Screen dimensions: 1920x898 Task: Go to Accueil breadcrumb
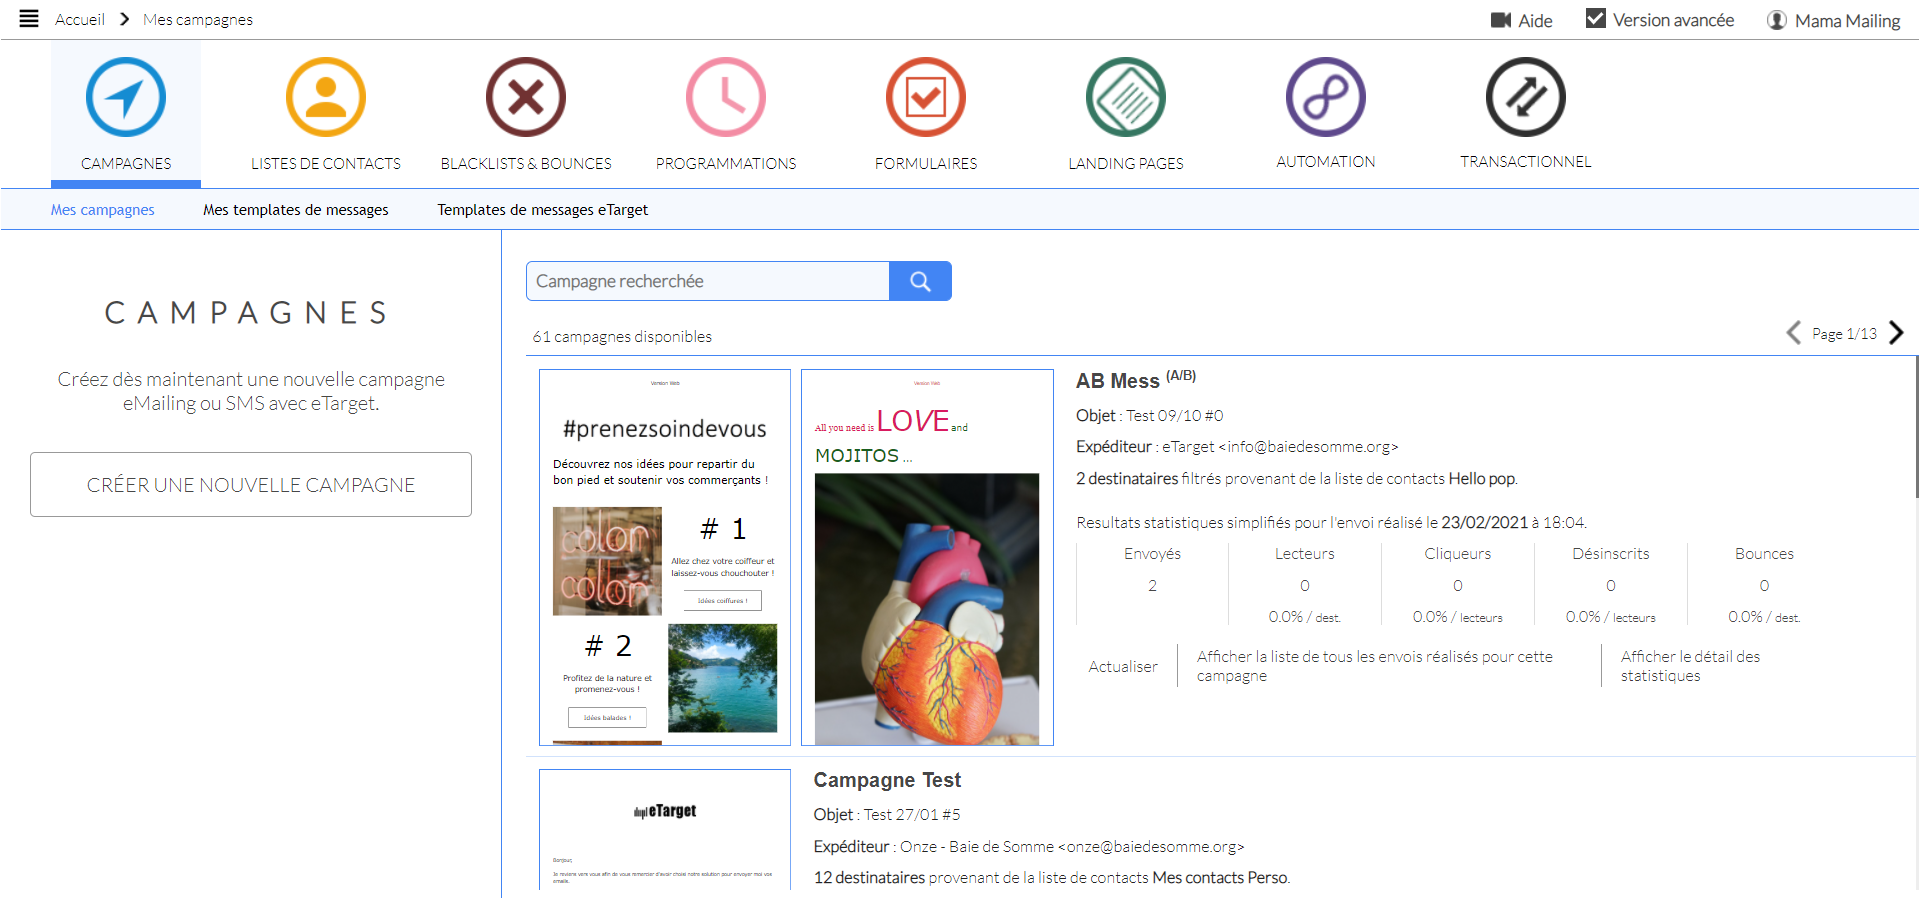coord(80,19)
